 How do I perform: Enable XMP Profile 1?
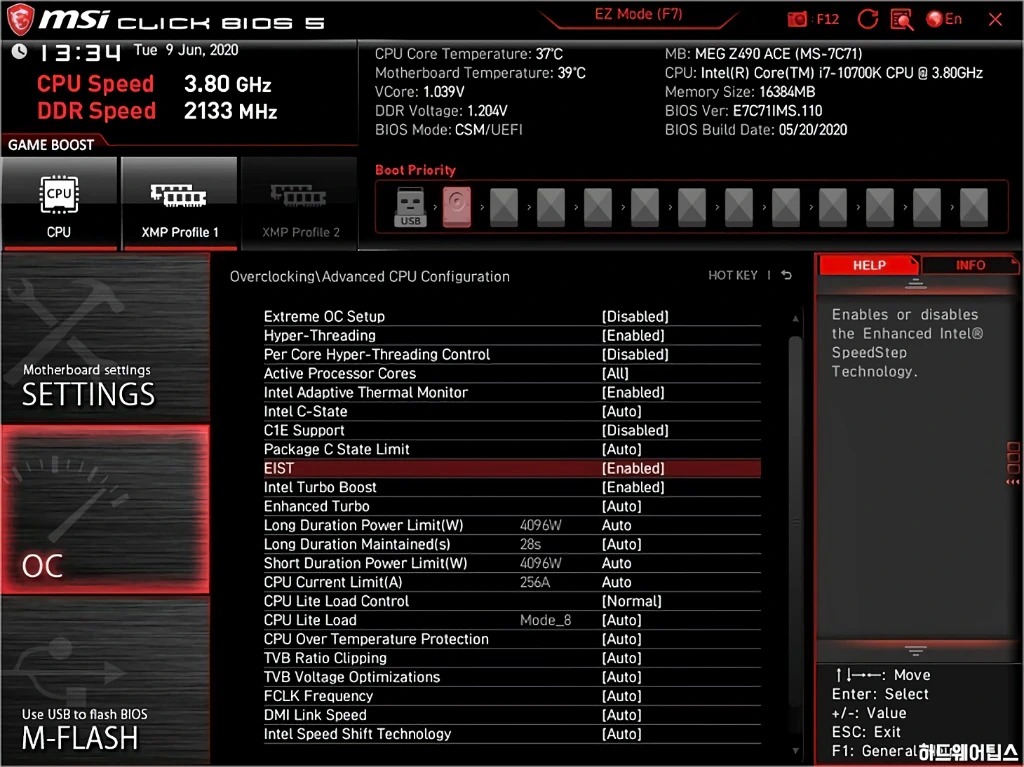pos(179,203)
